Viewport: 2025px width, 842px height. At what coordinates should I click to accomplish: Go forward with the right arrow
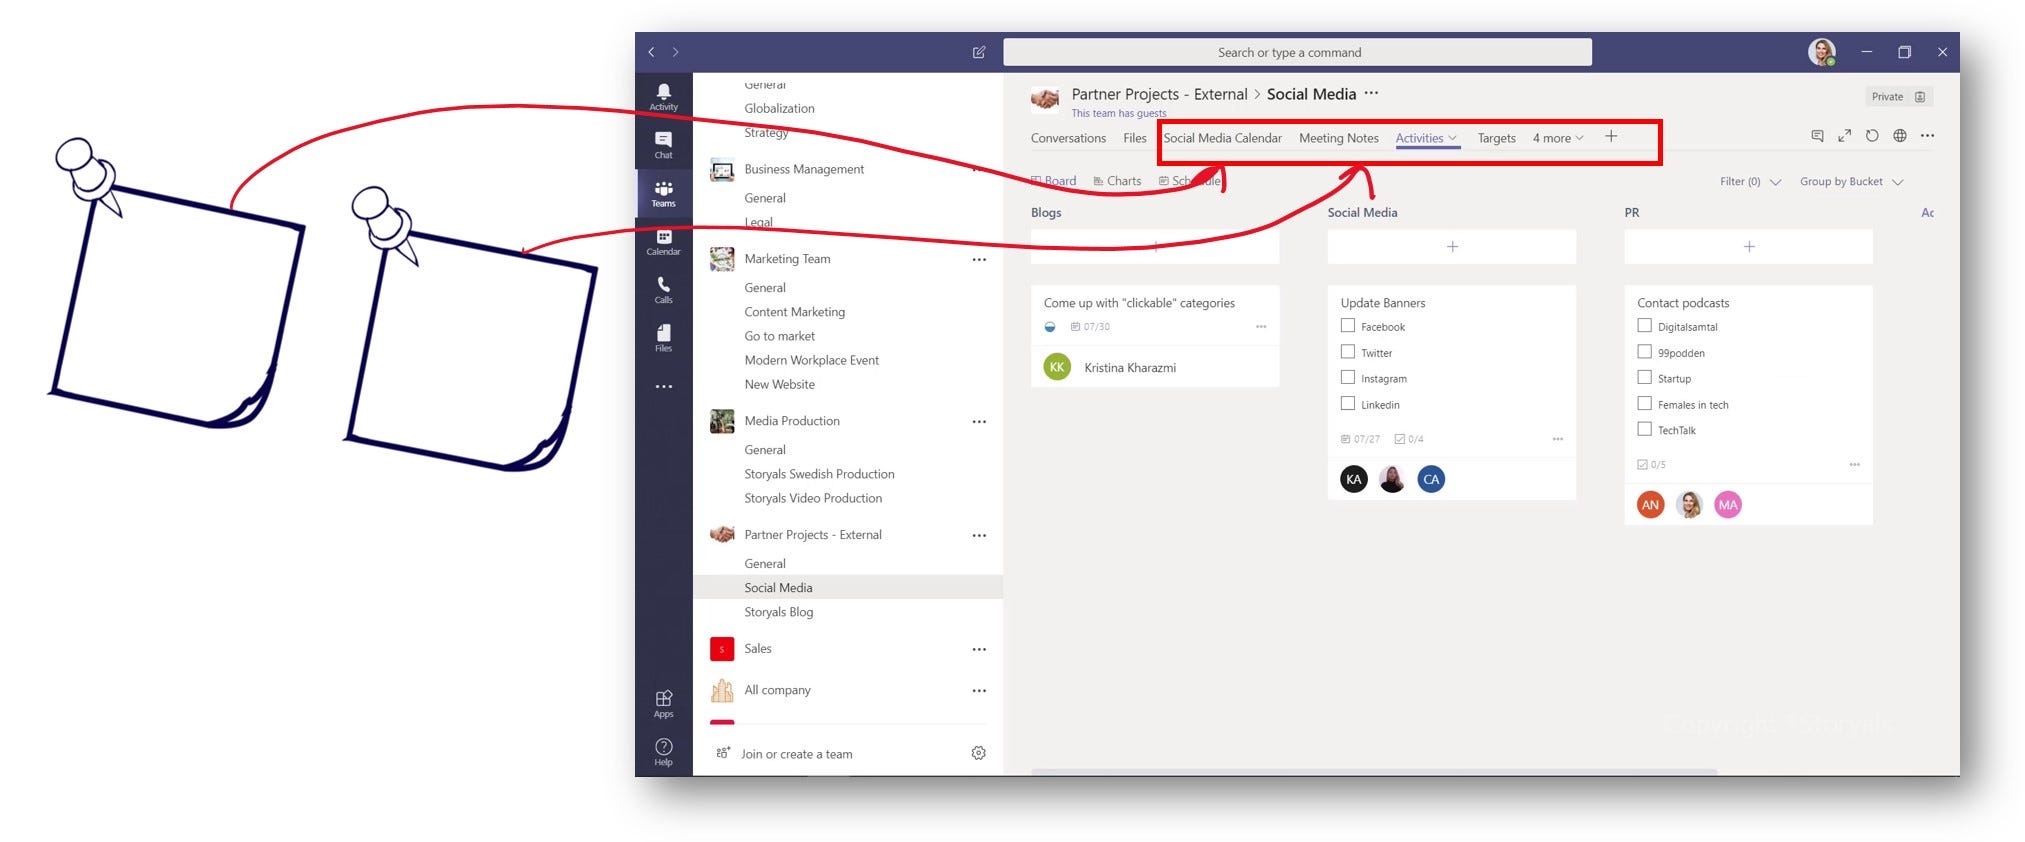click(676, 52)
